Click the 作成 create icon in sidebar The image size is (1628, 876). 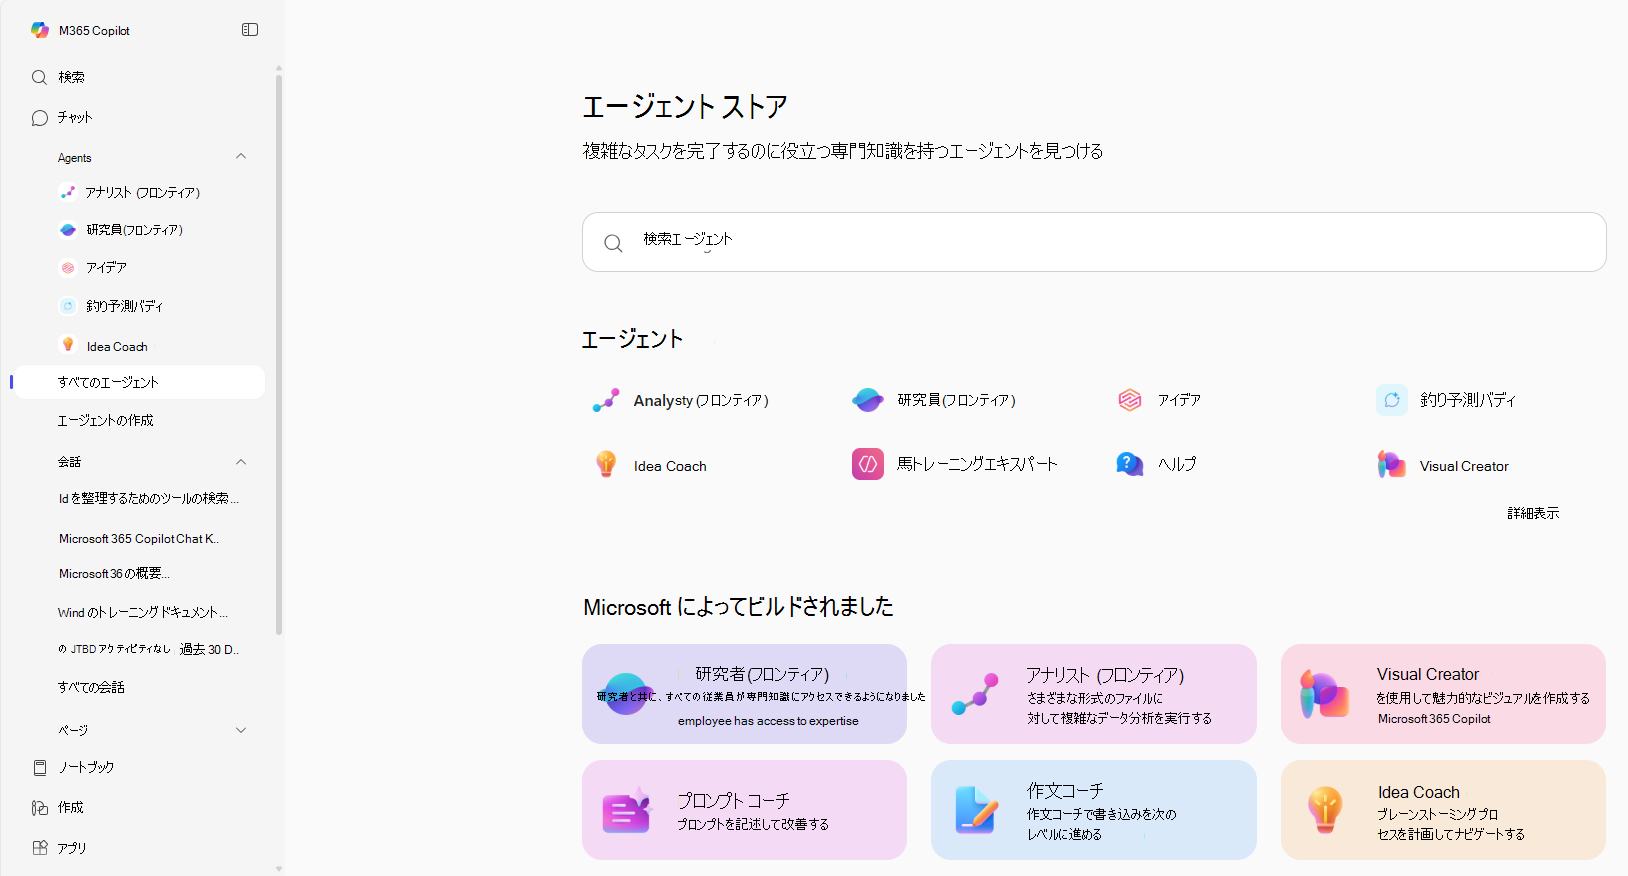pos(40,807)
